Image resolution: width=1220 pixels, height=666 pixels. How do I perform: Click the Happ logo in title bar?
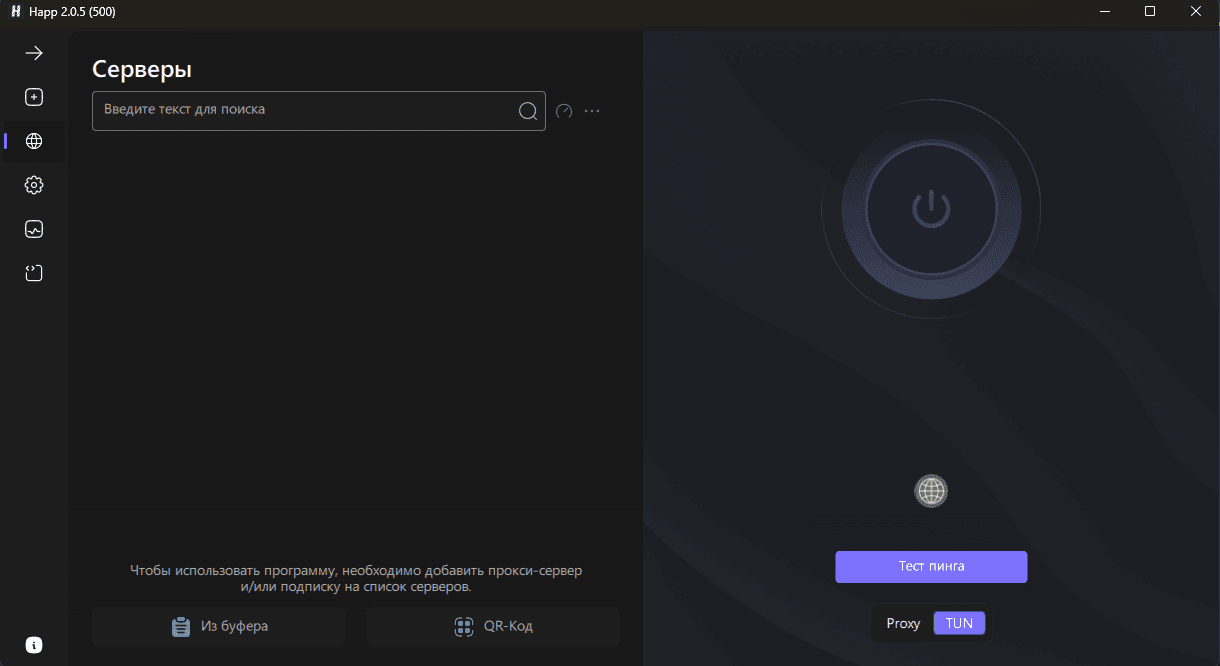click(x=16, y=11)
